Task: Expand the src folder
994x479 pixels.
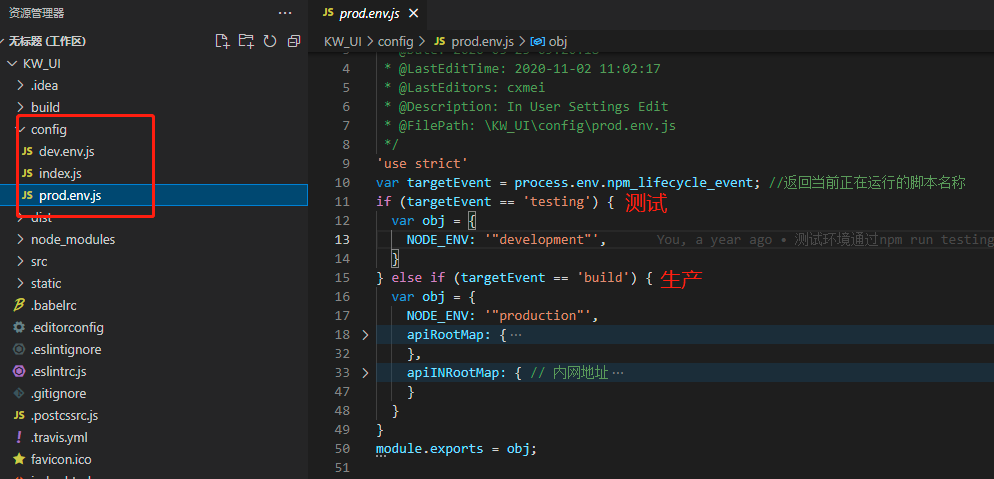Action: pos(39,261)
